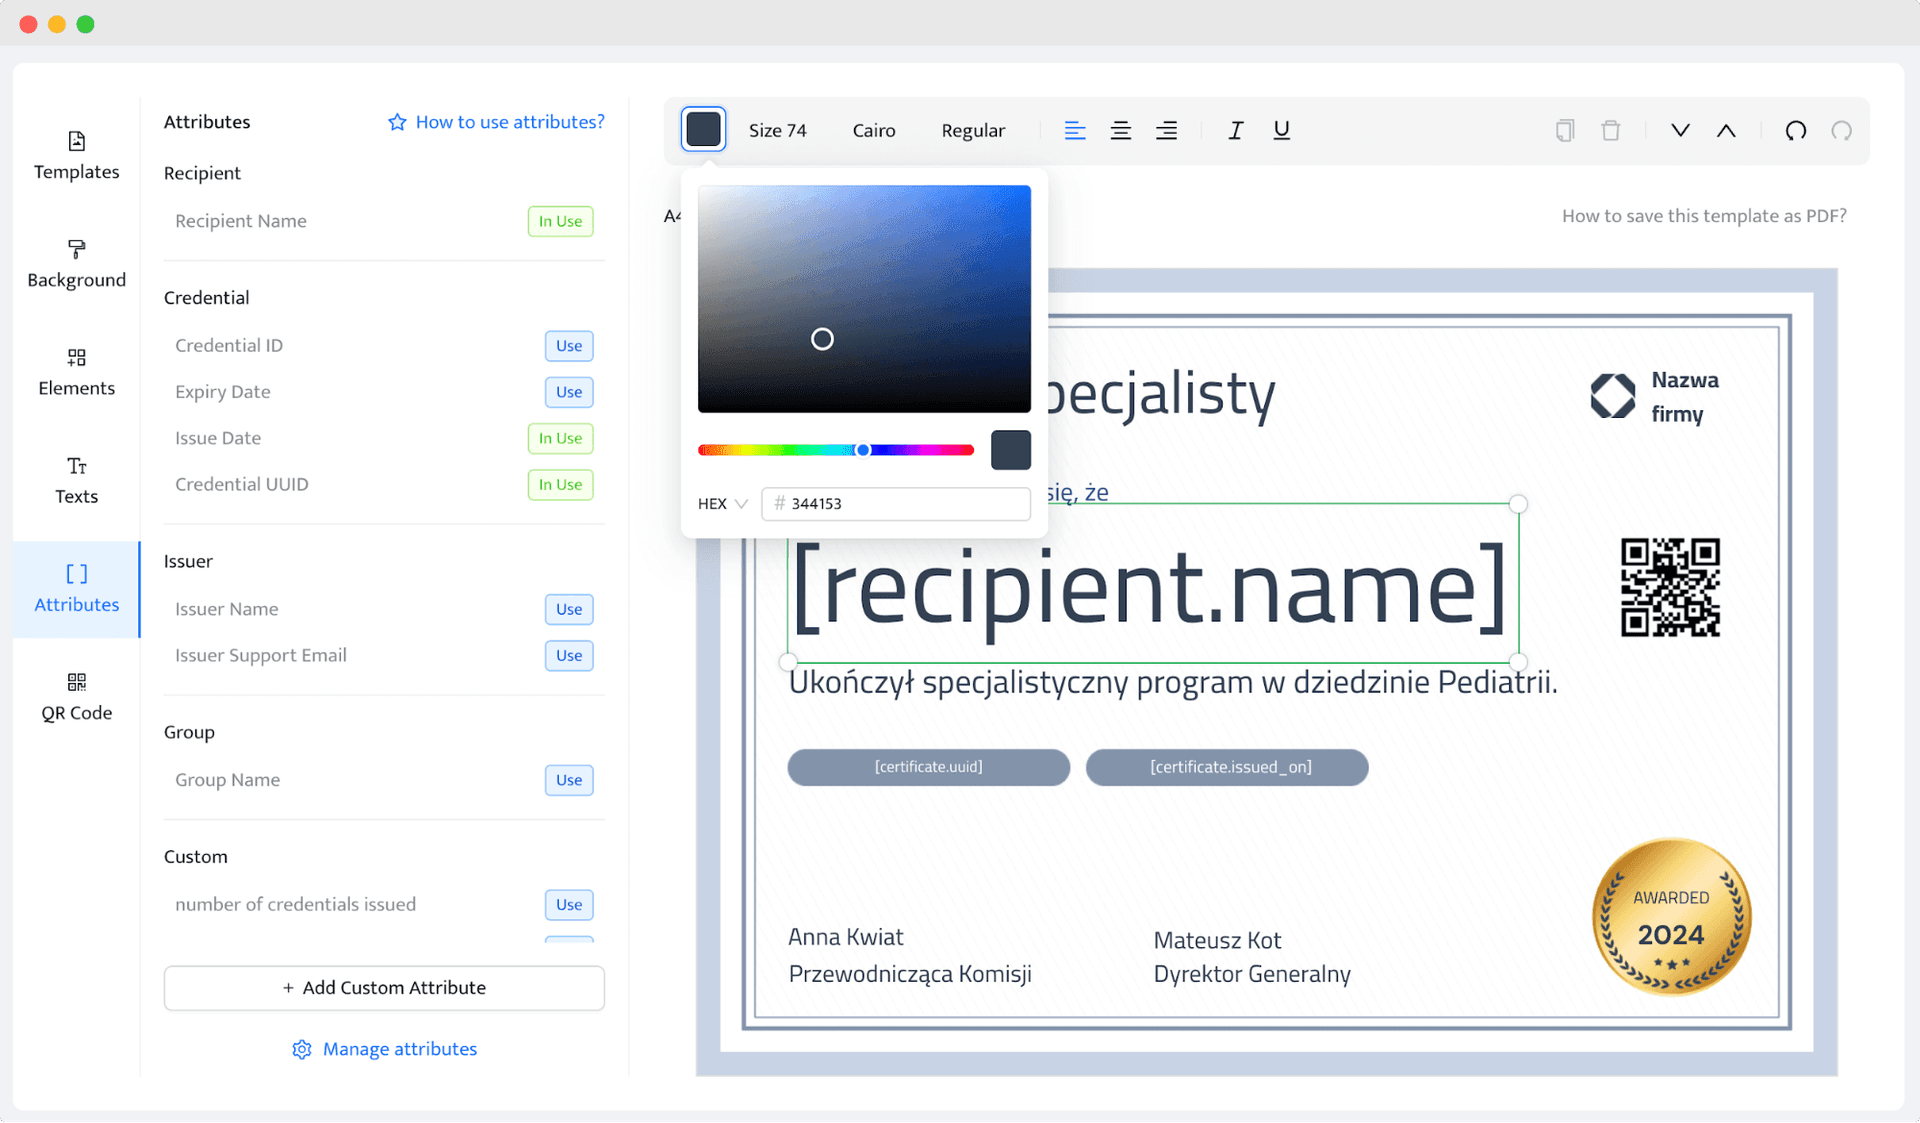Click the center text alignment toggle
This screenshot has height=1123, width=1920.
[x=1120, y=130]
